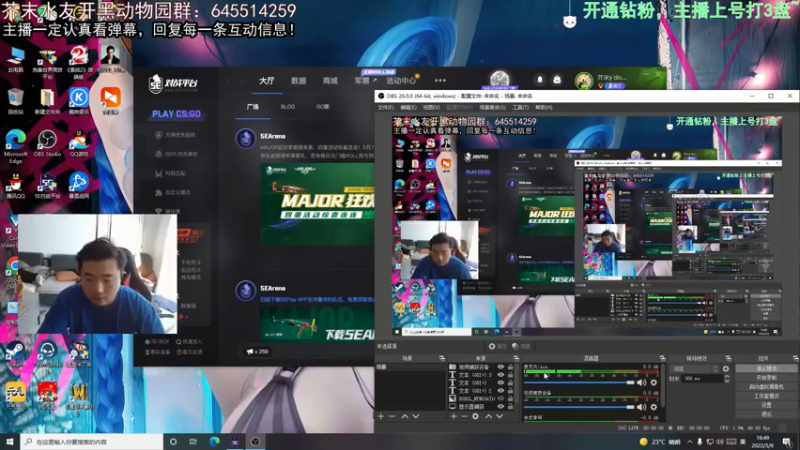Open the 新建文件夹 folder desktop icon

47,101
